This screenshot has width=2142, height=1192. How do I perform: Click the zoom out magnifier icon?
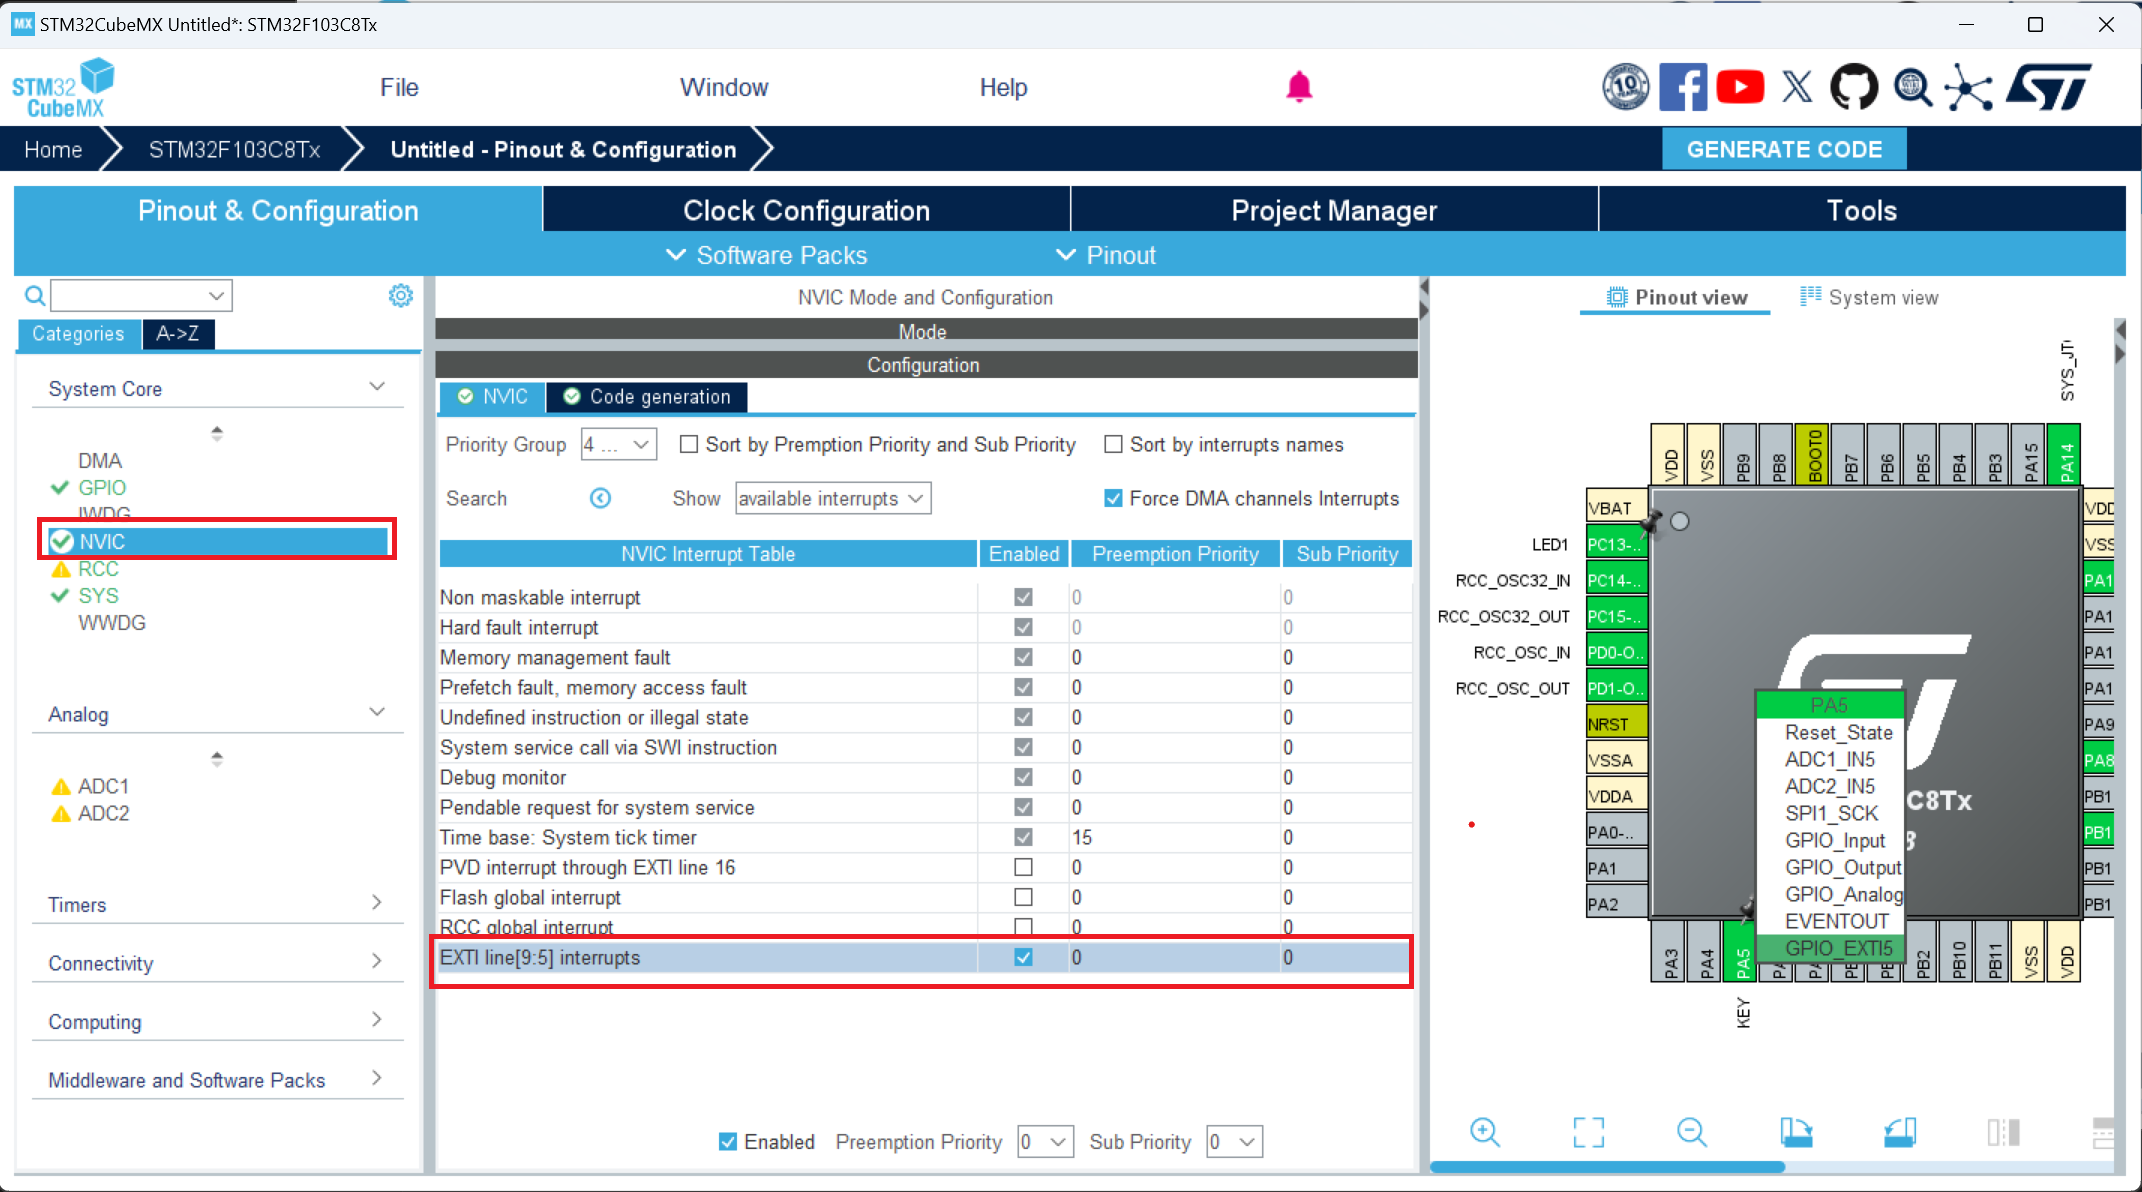[1691, 1132]
